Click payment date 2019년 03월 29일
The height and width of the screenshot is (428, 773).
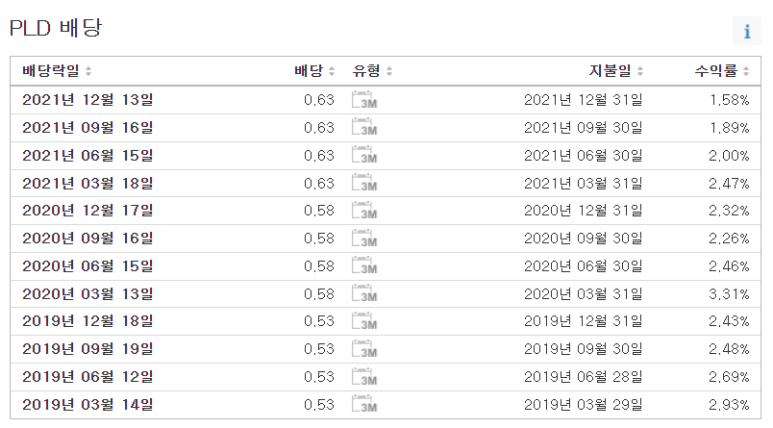tap(583, 404)
